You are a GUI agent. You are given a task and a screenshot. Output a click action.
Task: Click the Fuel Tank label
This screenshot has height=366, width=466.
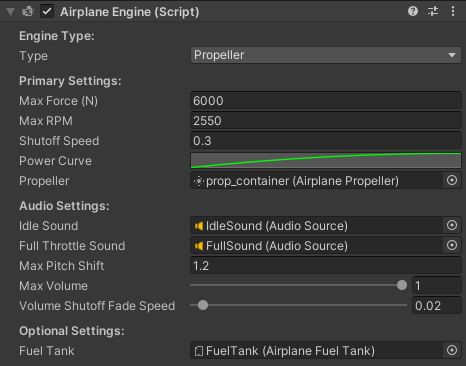coord(47,351)
